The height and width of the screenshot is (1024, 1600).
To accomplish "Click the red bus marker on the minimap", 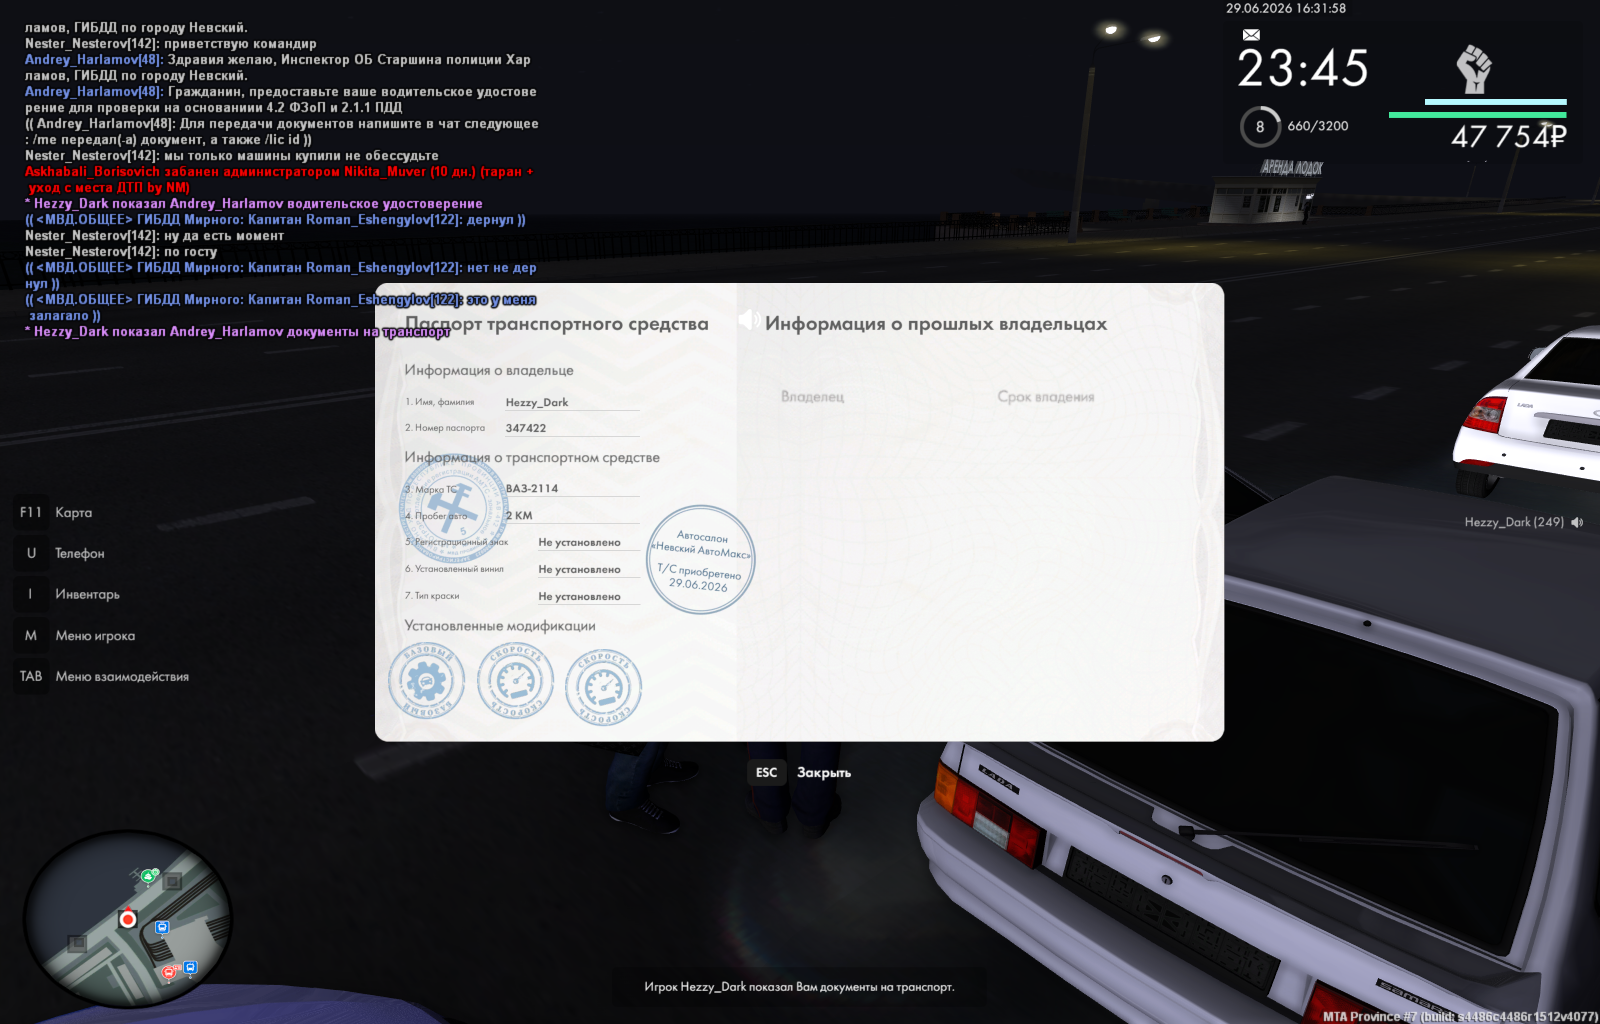I will coord(169,972).
